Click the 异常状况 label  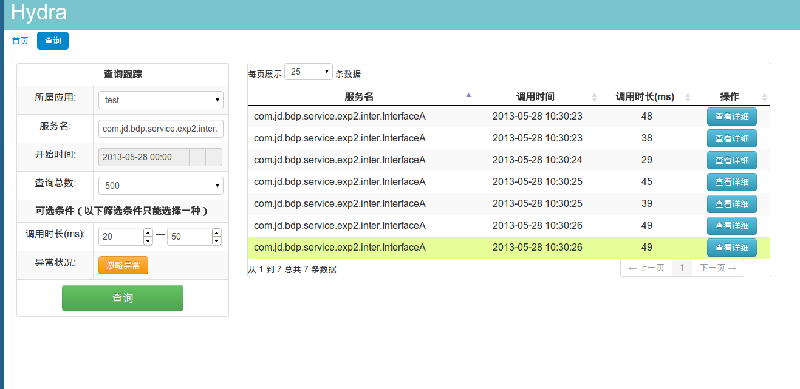click(55, 263)
